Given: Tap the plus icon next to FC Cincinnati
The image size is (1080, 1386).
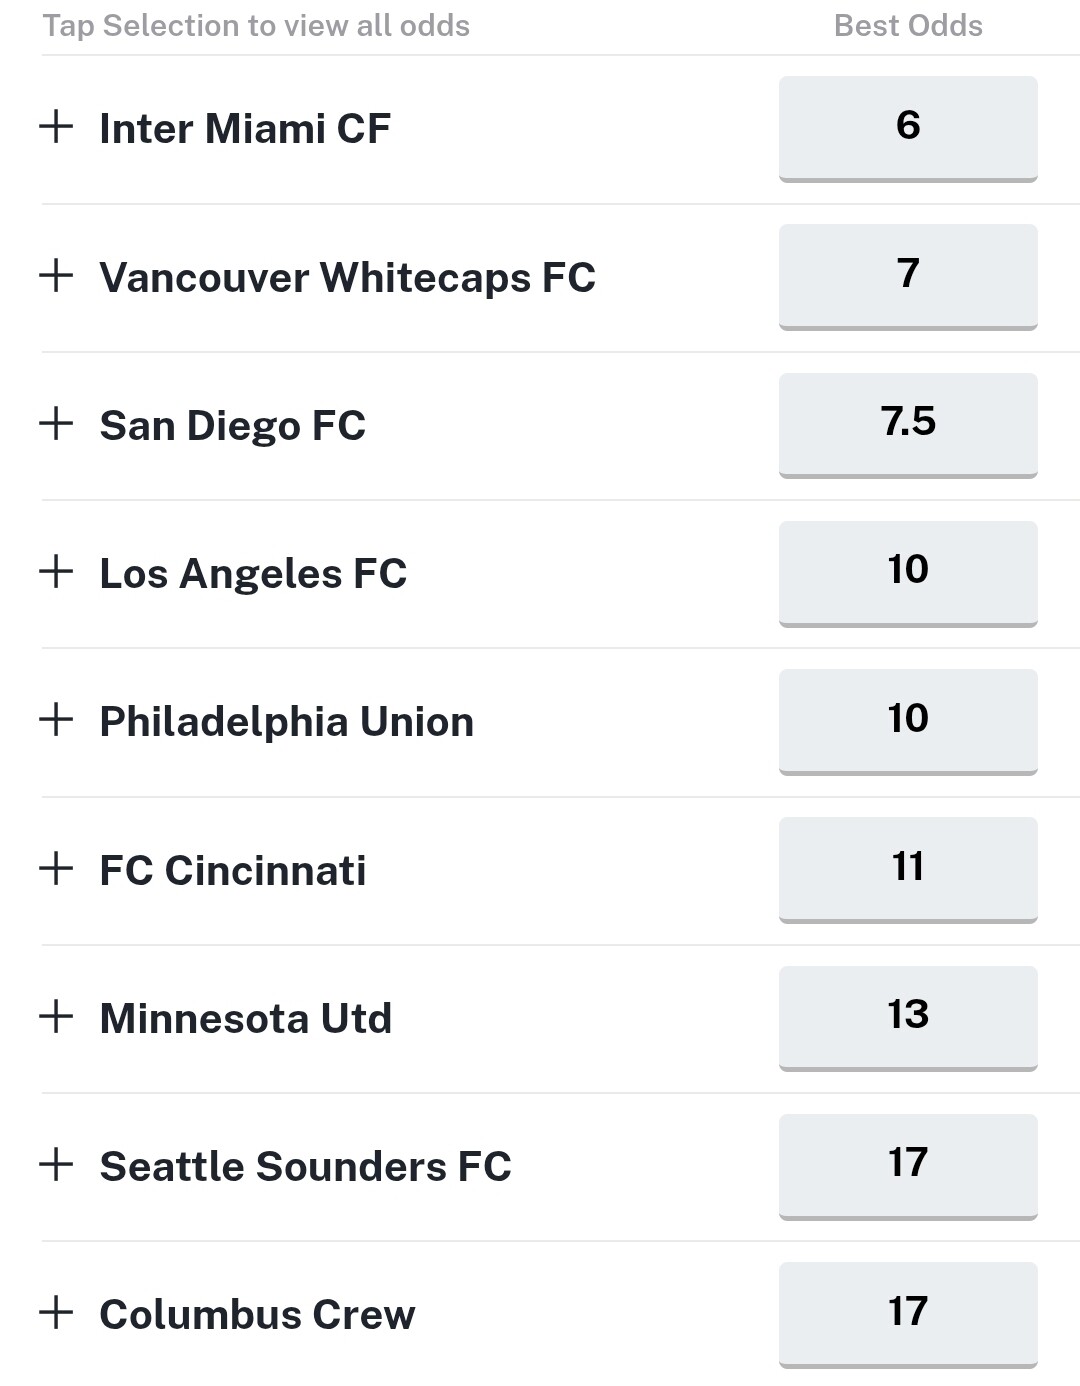Looking at the screenshot, I should click(x=56, y=868).
